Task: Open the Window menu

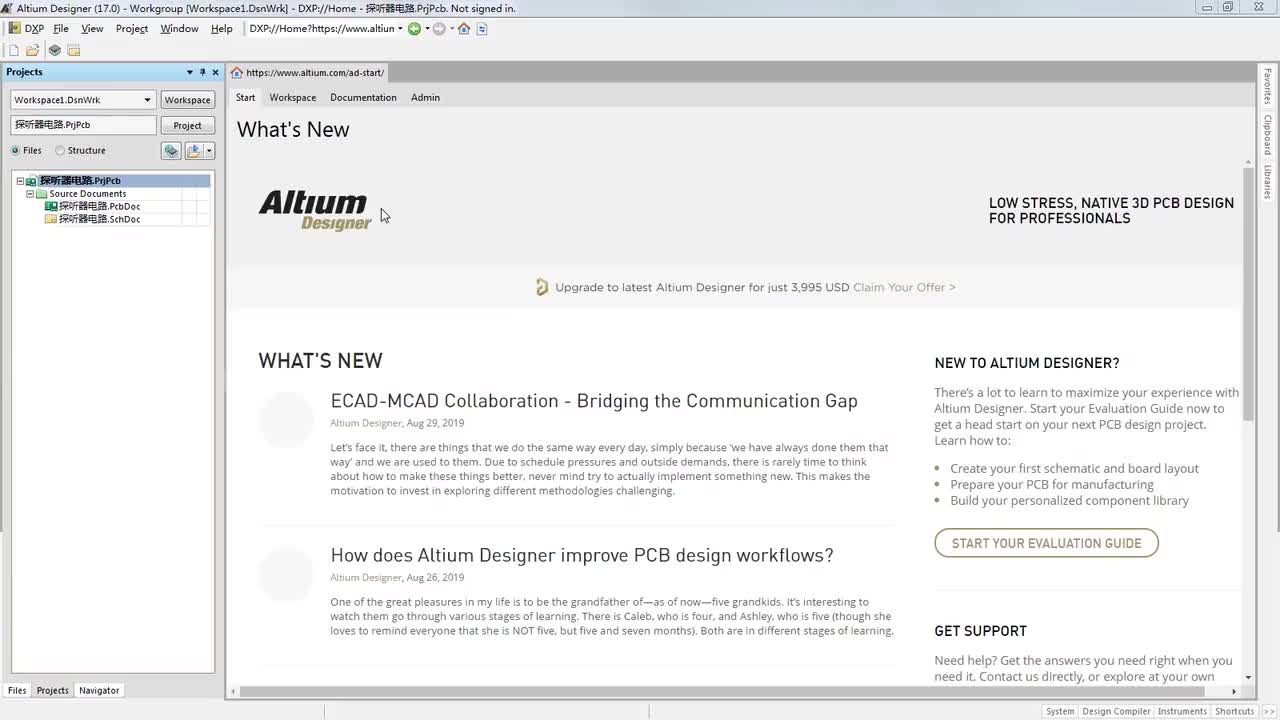Action: tap(179, 28)
